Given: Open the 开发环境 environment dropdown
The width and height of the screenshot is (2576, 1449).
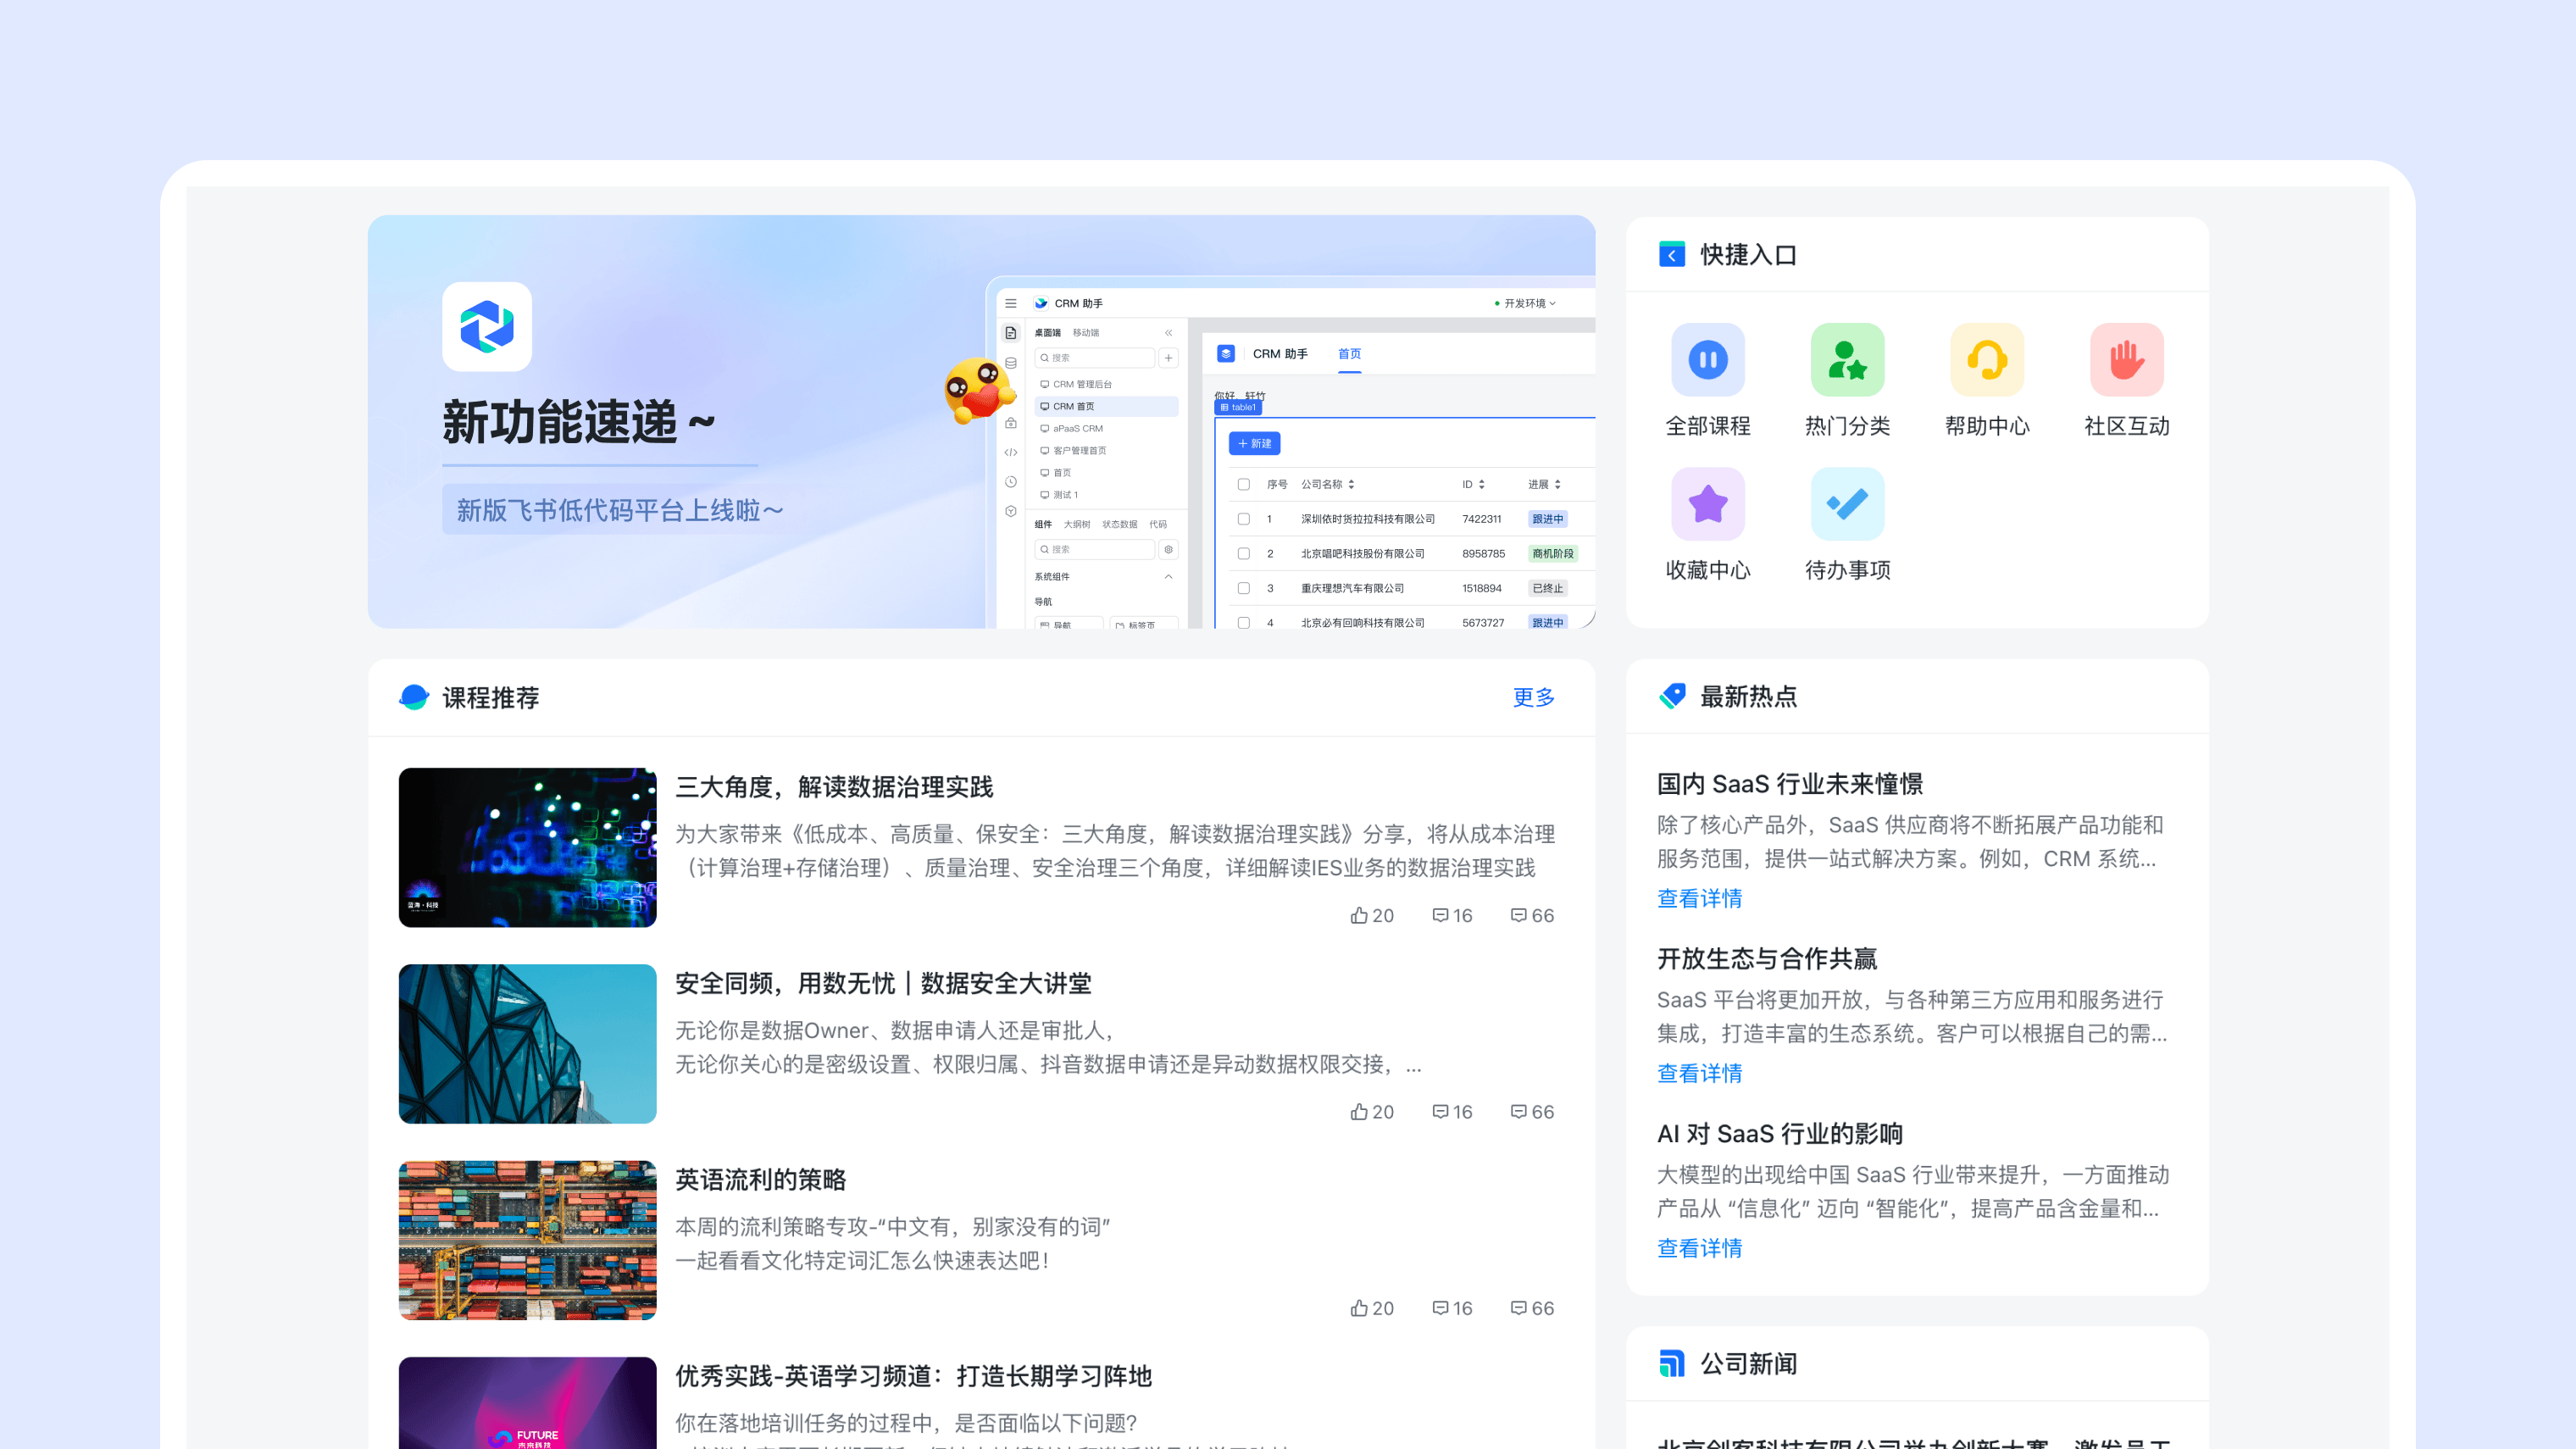Looking at the screenshot, I should [x=1525, y=303].
